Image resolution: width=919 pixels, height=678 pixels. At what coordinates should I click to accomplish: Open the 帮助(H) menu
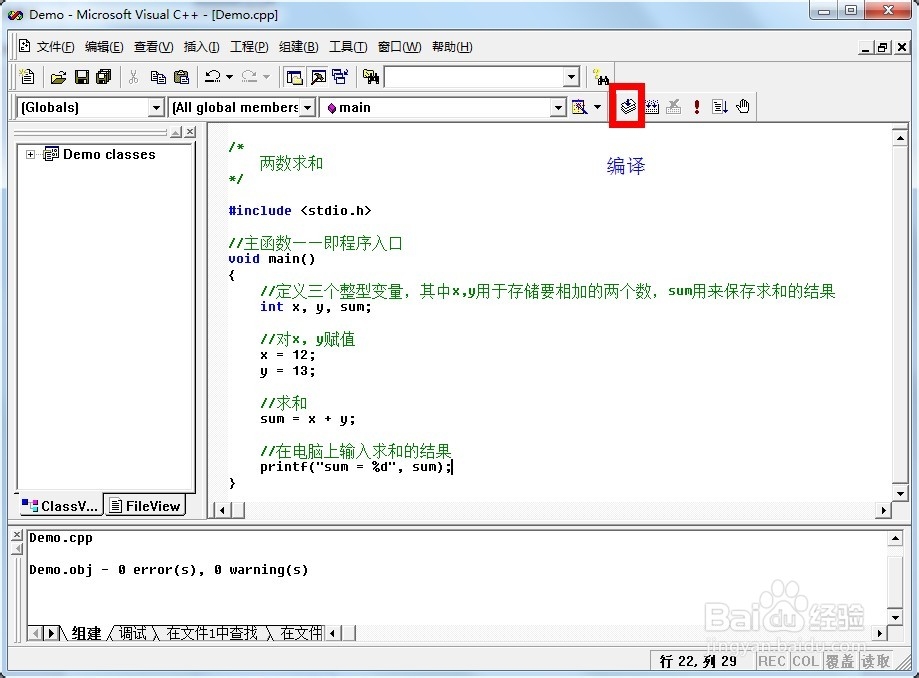(x=452, y=46)
